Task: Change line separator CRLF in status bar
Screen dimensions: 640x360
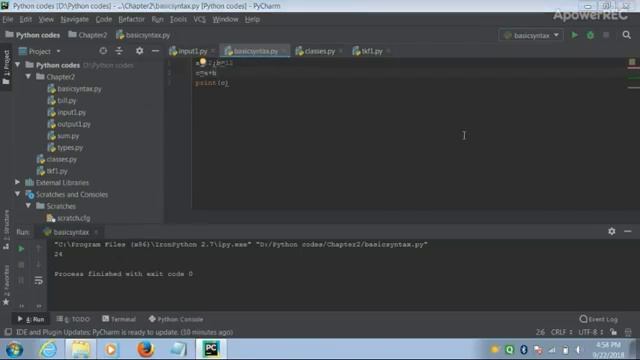Action: pos(562,332)
